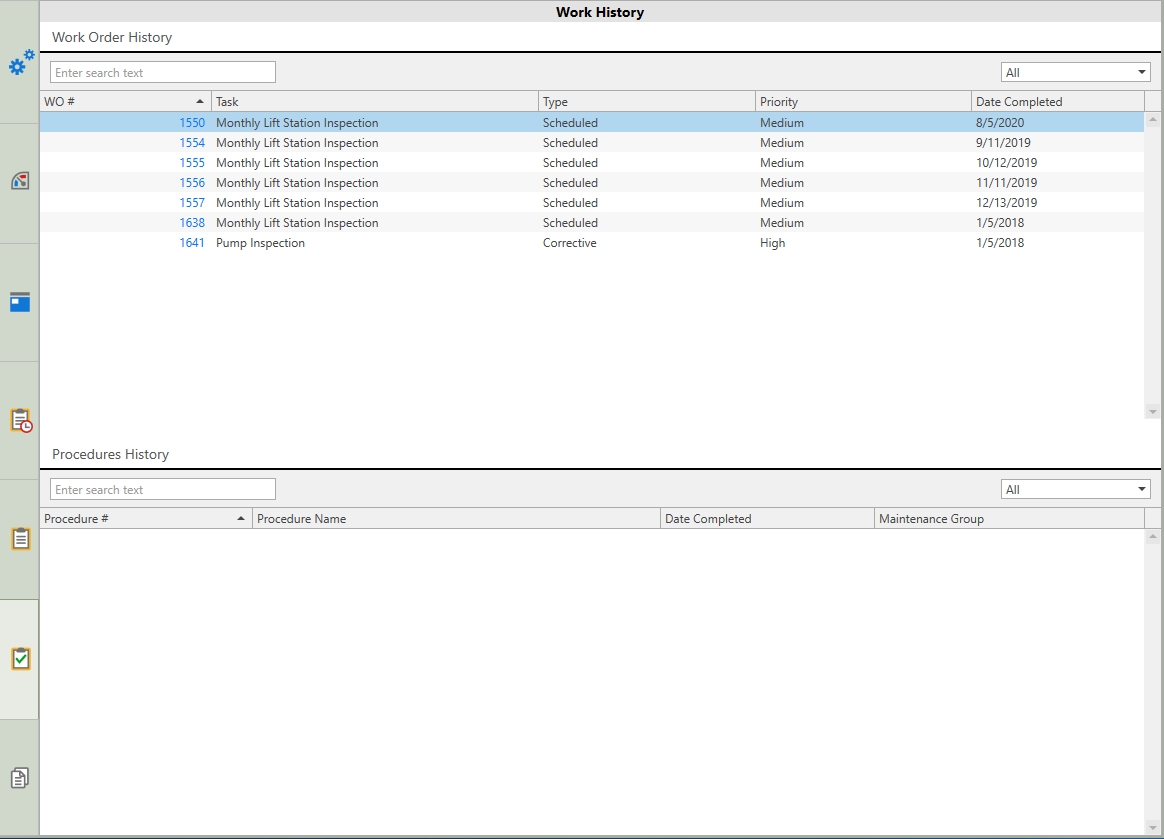Open work order 1556 link
Screen dimensions: 1164x839
pyautogui.click(x=192, y=183)
